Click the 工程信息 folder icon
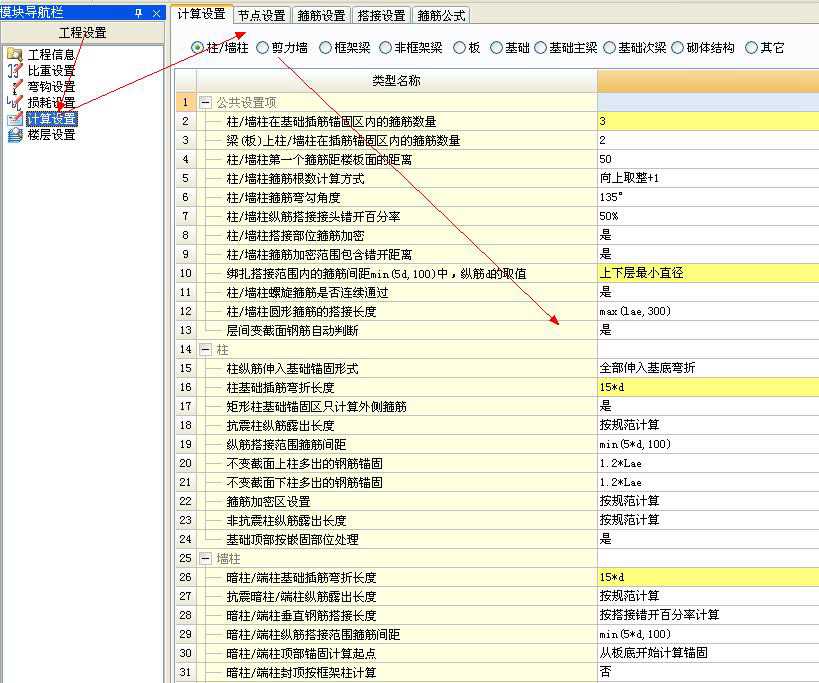819x683 pixels. [x=15, y=54]
